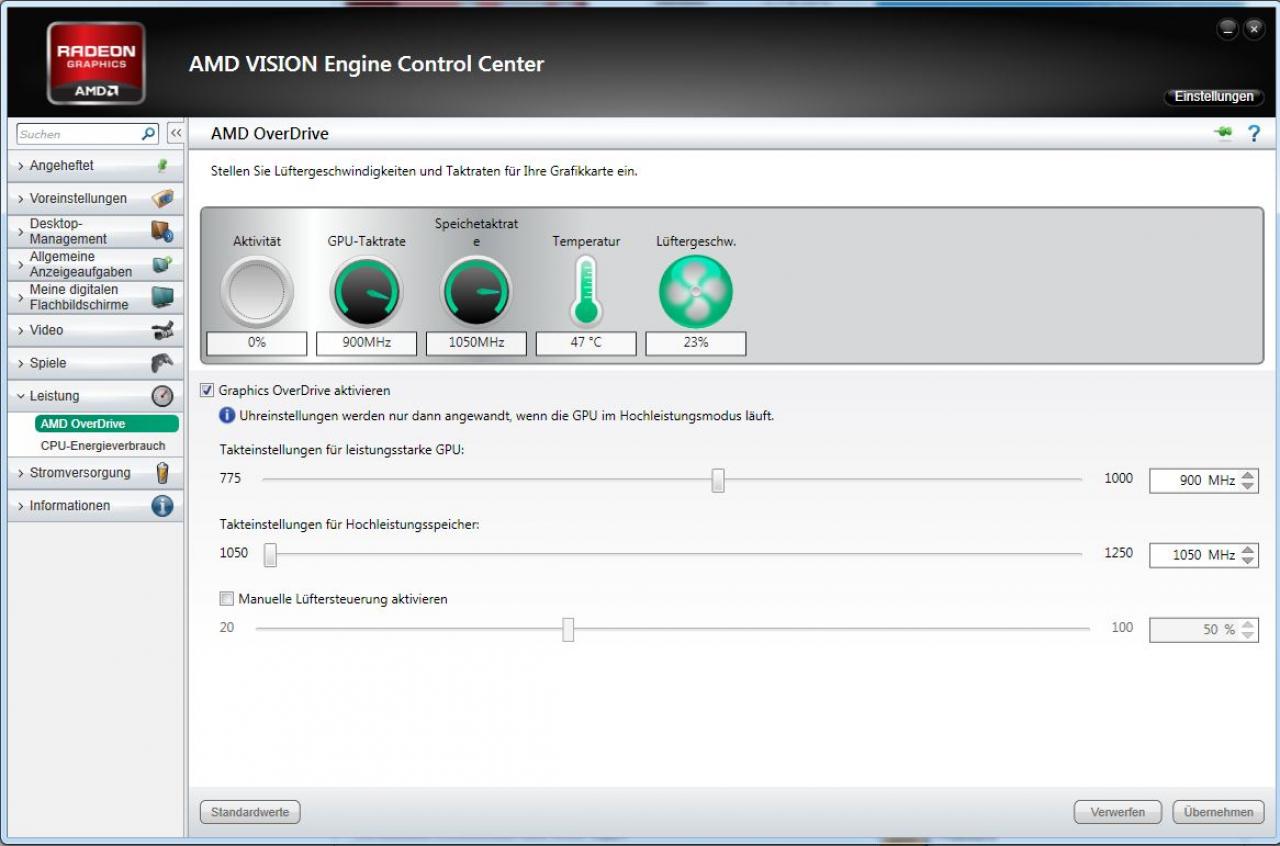Increase GPU clock with 900 MHz stepper
This screenshot has width=1280, height=846.
(x=1247, y=475)
